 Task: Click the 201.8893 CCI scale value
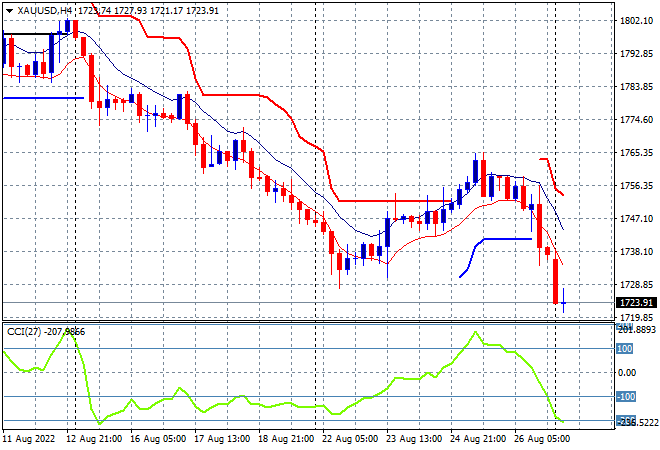coord(636,329)
